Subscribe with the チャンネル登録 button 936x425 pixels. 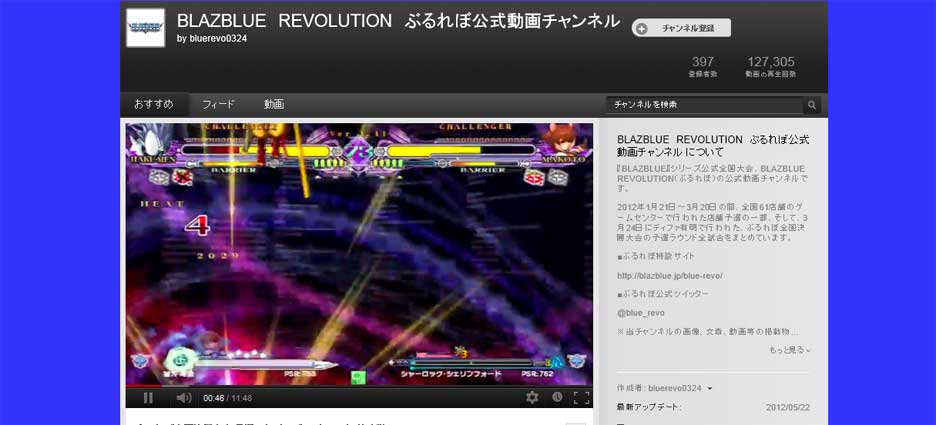681,28
